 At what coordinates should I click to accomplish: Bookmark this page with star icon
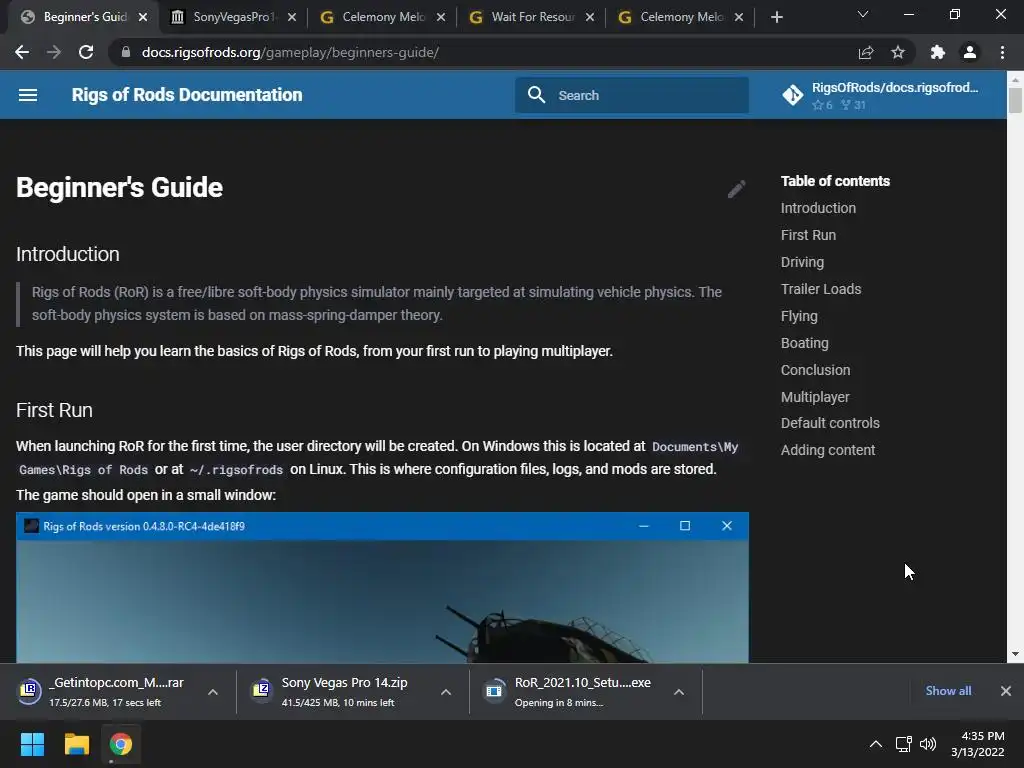(898, 52)
